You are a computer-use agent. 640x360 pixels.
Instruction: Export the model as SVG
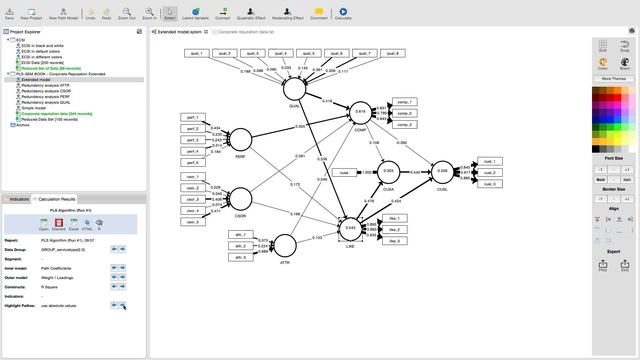[625, 265]
